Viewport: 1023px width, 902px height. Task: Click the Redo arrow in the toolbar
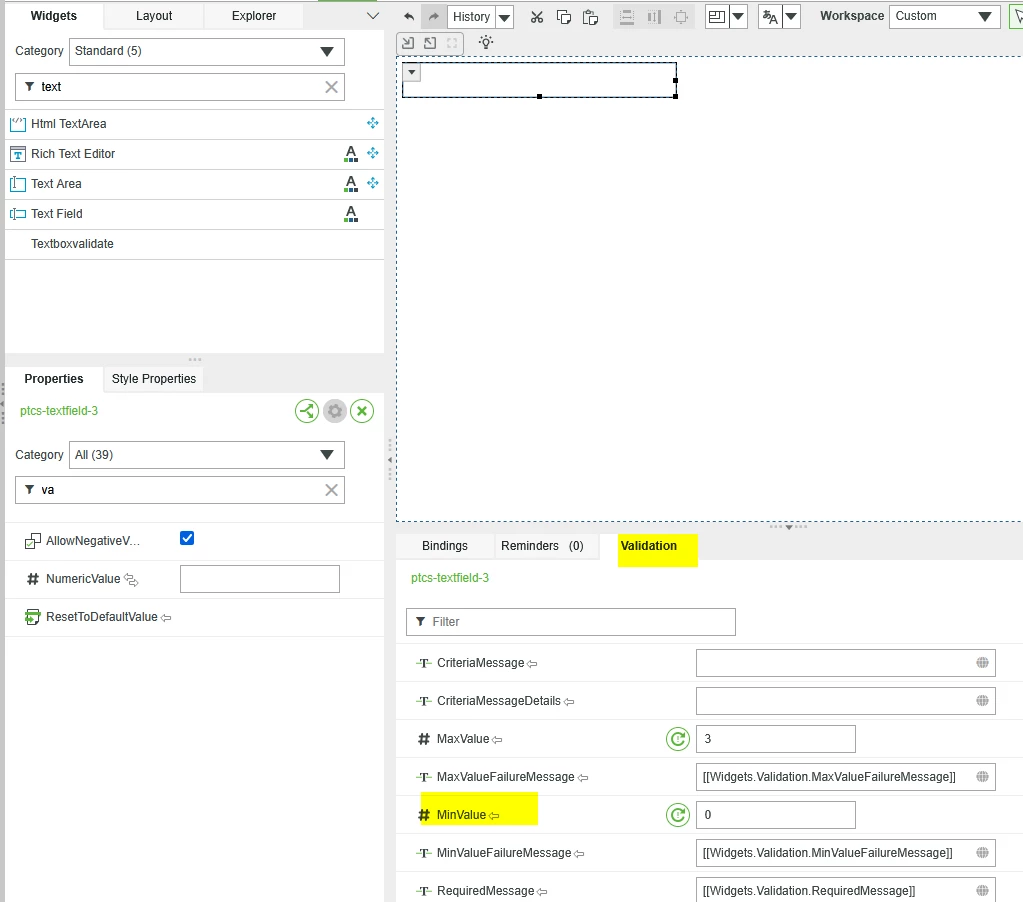tap(433, 17)
